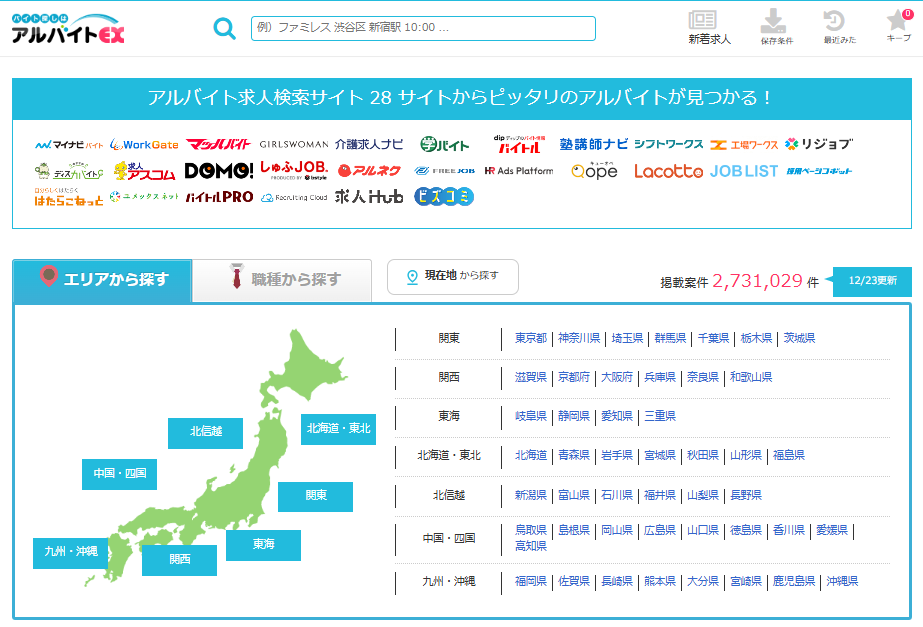Open the 大阪府 prefecture link
Image resolution: width=923 pixels, height=627 pixels.
click(616, 377)
